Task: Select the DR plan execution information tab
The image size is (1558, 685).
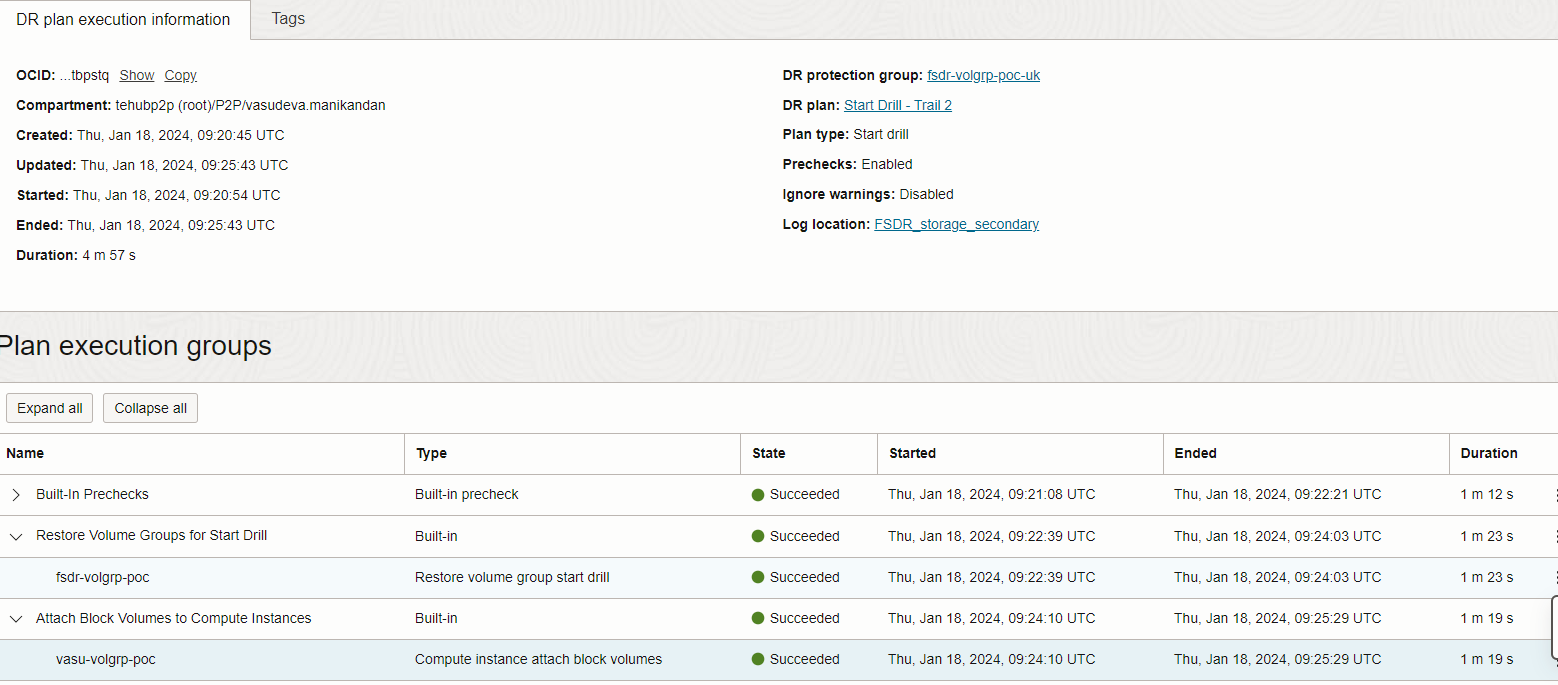Action: point(123,19)
